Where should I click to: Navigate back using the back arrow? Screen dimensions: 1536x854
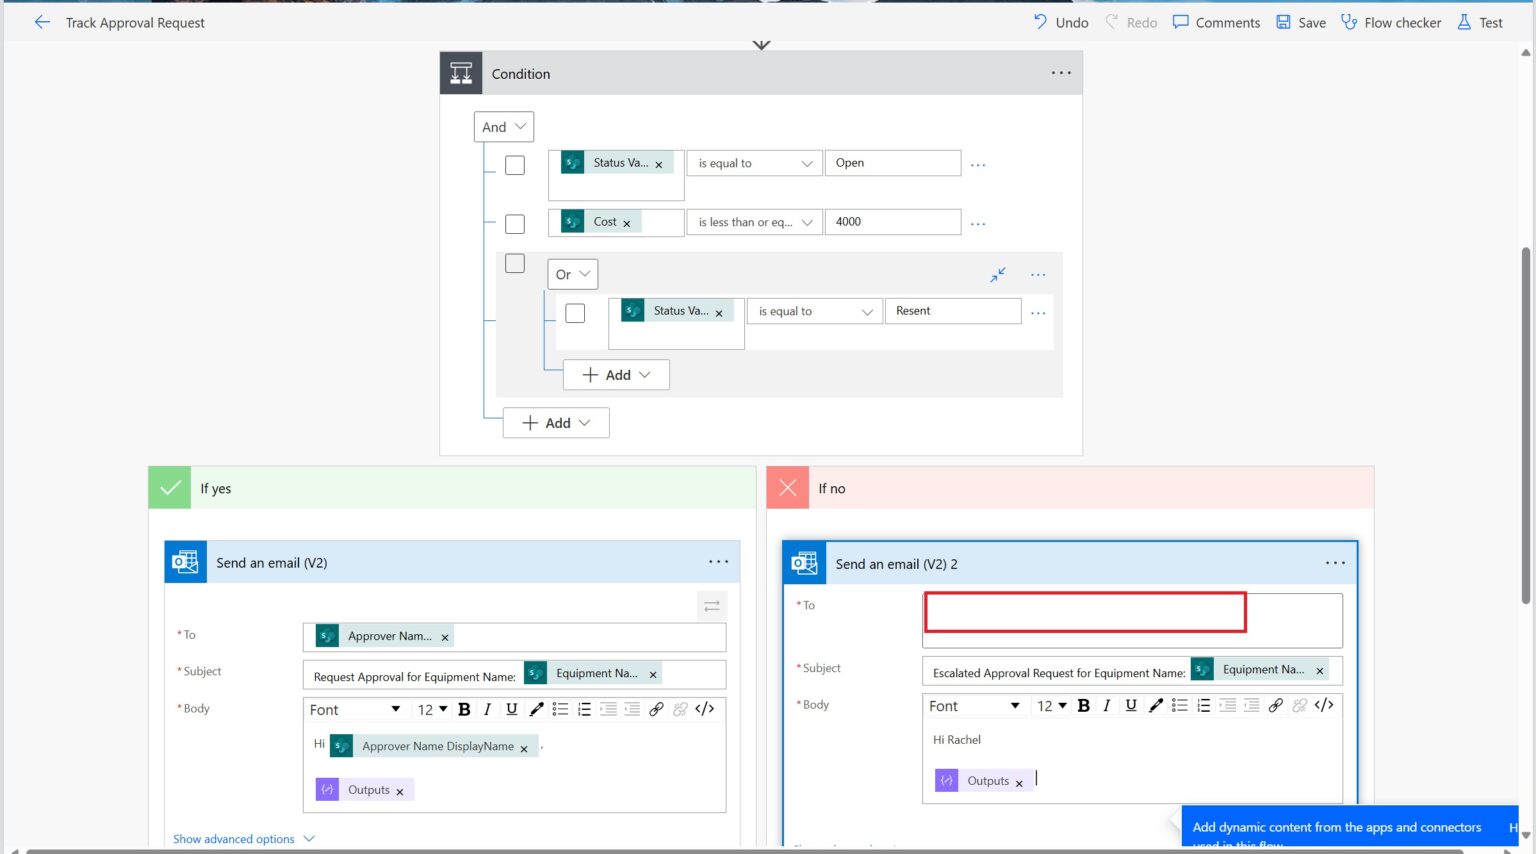tap(39, 22)
